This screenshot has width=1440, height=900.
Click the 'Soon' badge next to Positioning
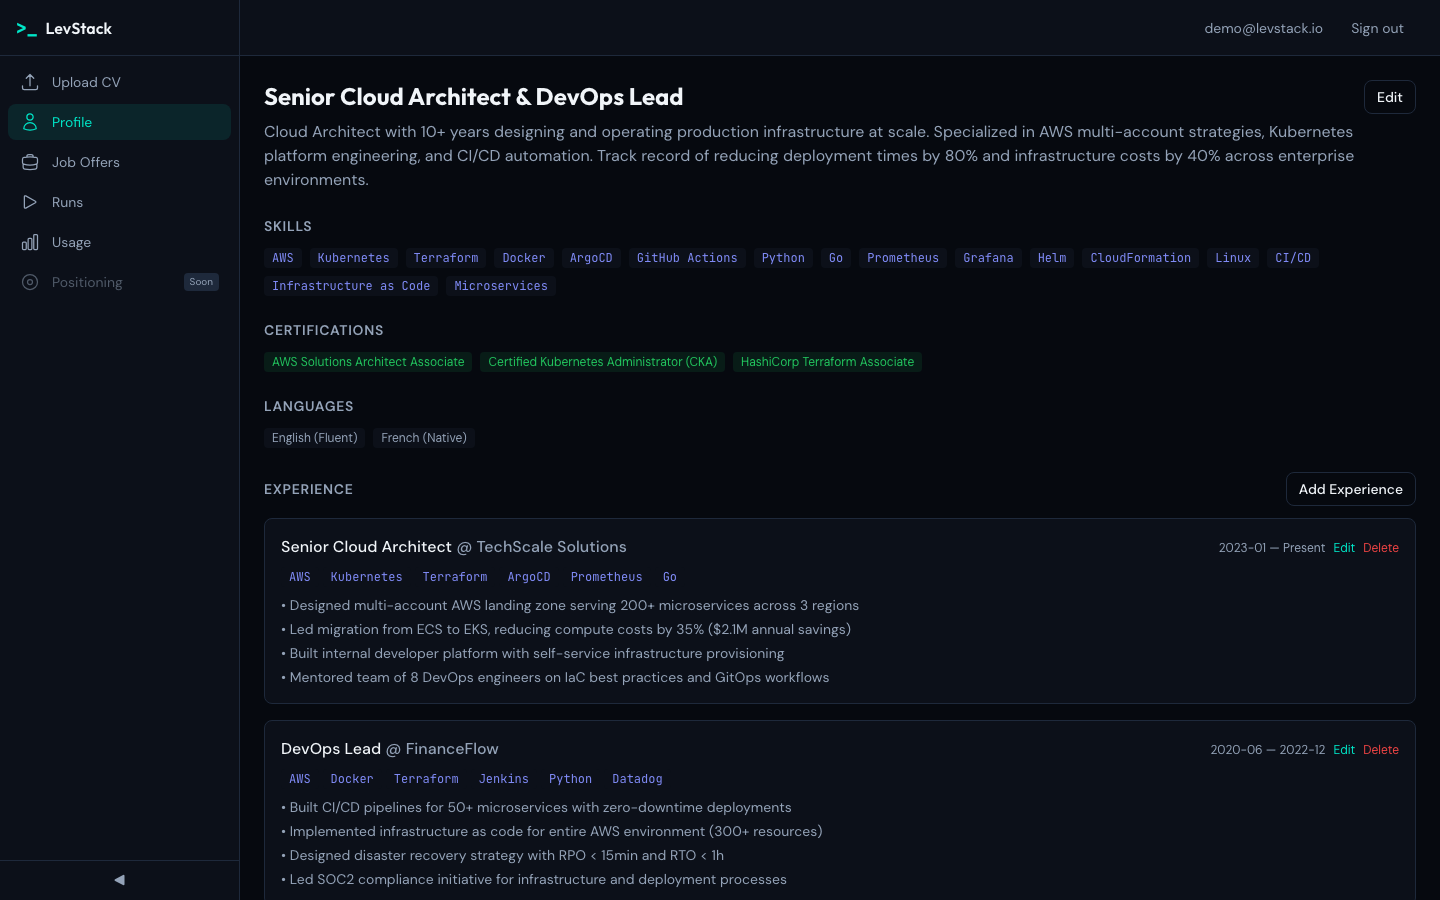pos(201,281)
